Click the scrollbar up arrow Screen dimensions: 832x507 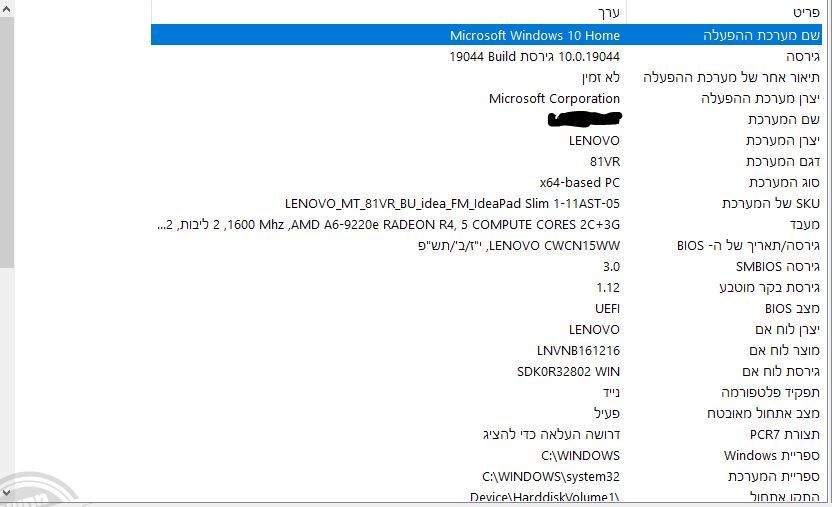pyautogui.click(x=7, y=8)
